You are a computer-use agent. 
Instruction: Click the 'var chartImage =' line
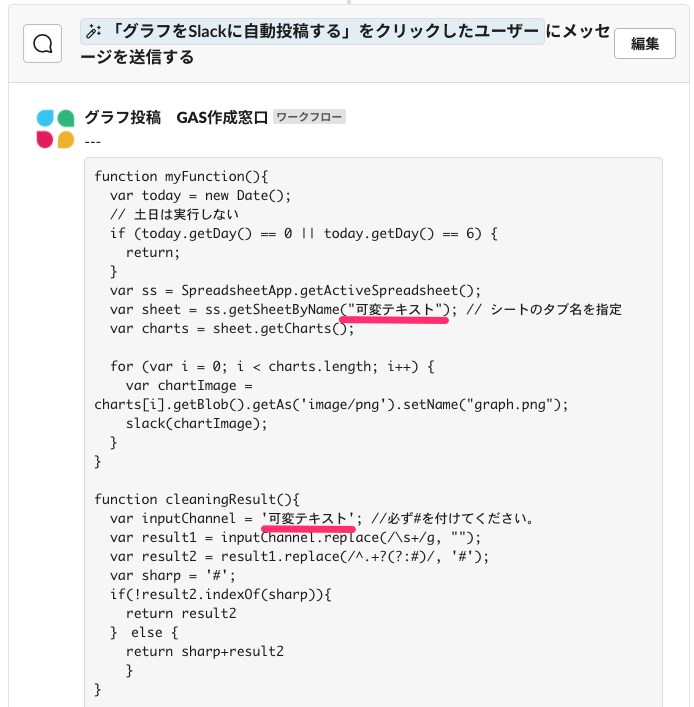189,386
